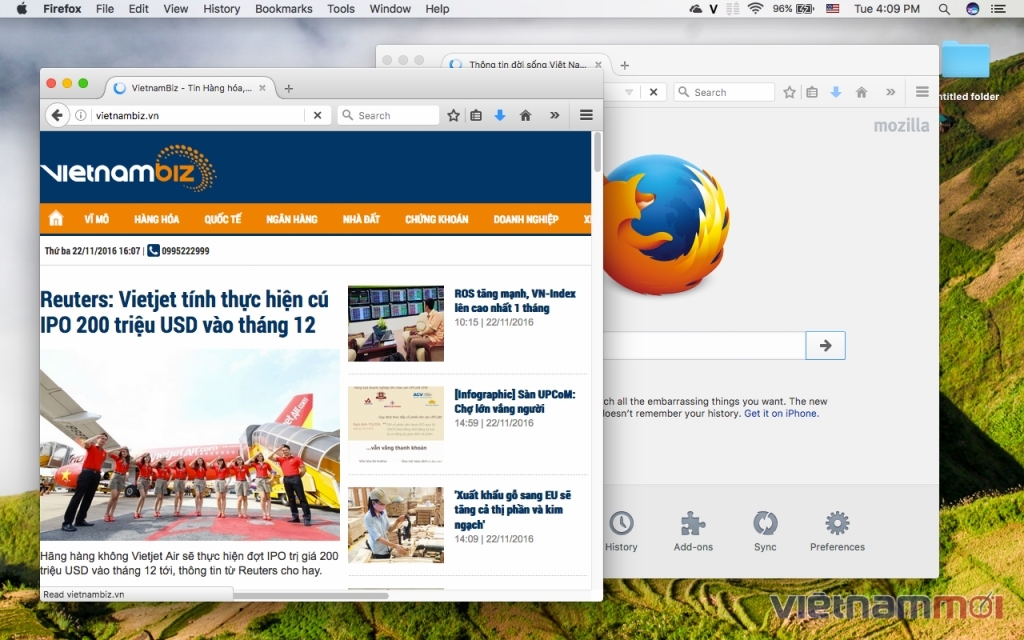
Task: Open the Reuters Vietjet IPO headline
Action: coord(184,312)
